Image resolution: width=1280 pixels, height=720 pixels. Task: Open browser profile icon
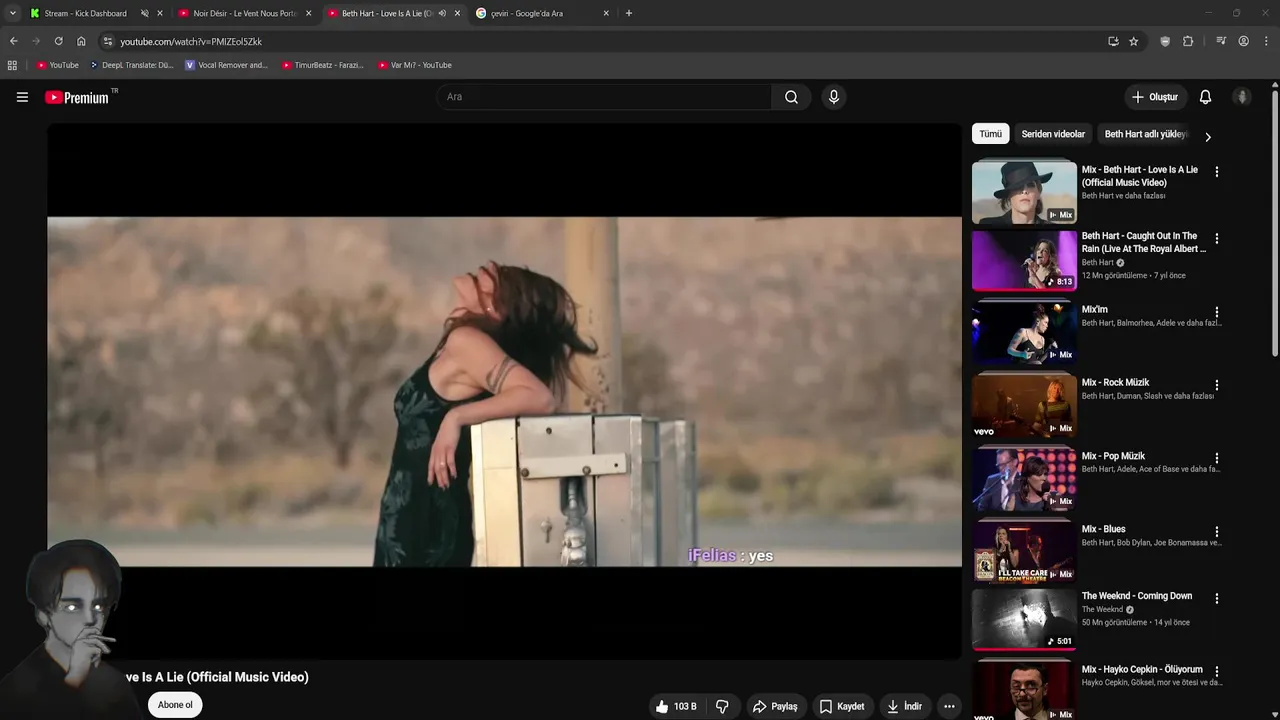click(x=1243, y=41)
